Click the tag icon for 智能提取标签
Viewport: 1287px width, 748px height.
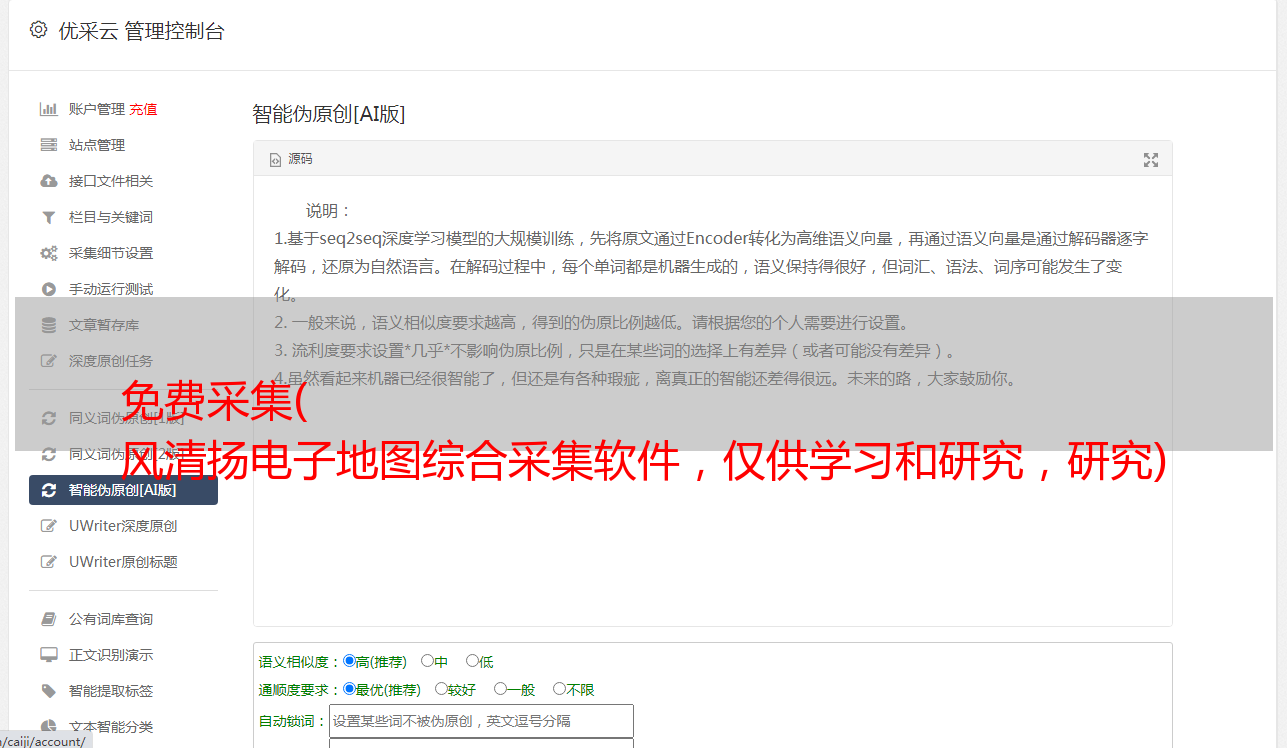point(48,691)
